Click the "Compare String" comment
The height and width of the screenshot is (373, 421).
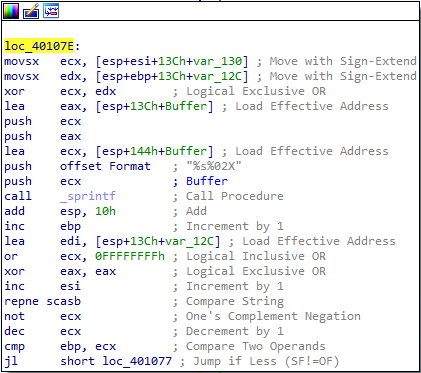pyautogui.click(x=235, y=302)
